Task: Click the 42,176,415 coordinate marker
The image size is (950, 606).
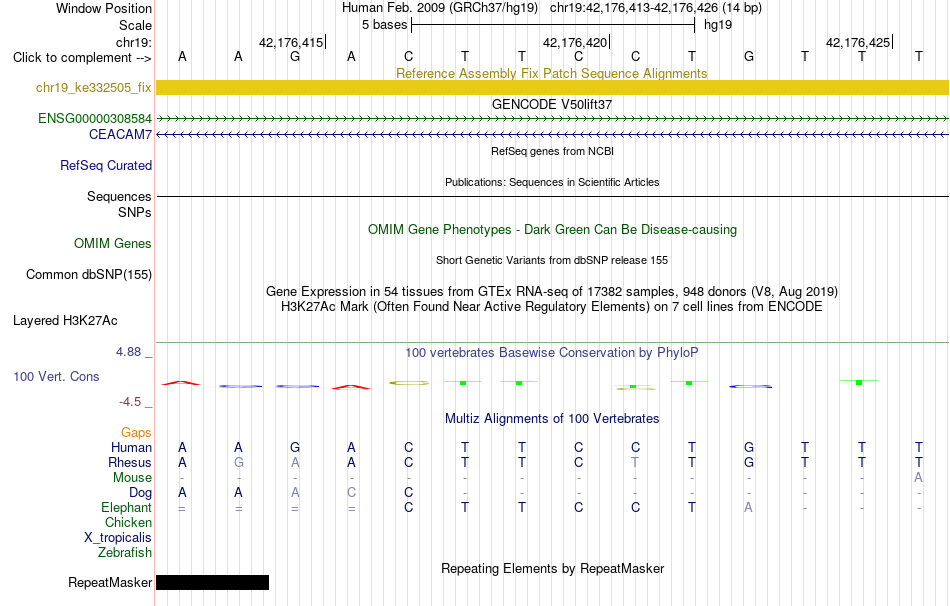Action: point(291,42)
